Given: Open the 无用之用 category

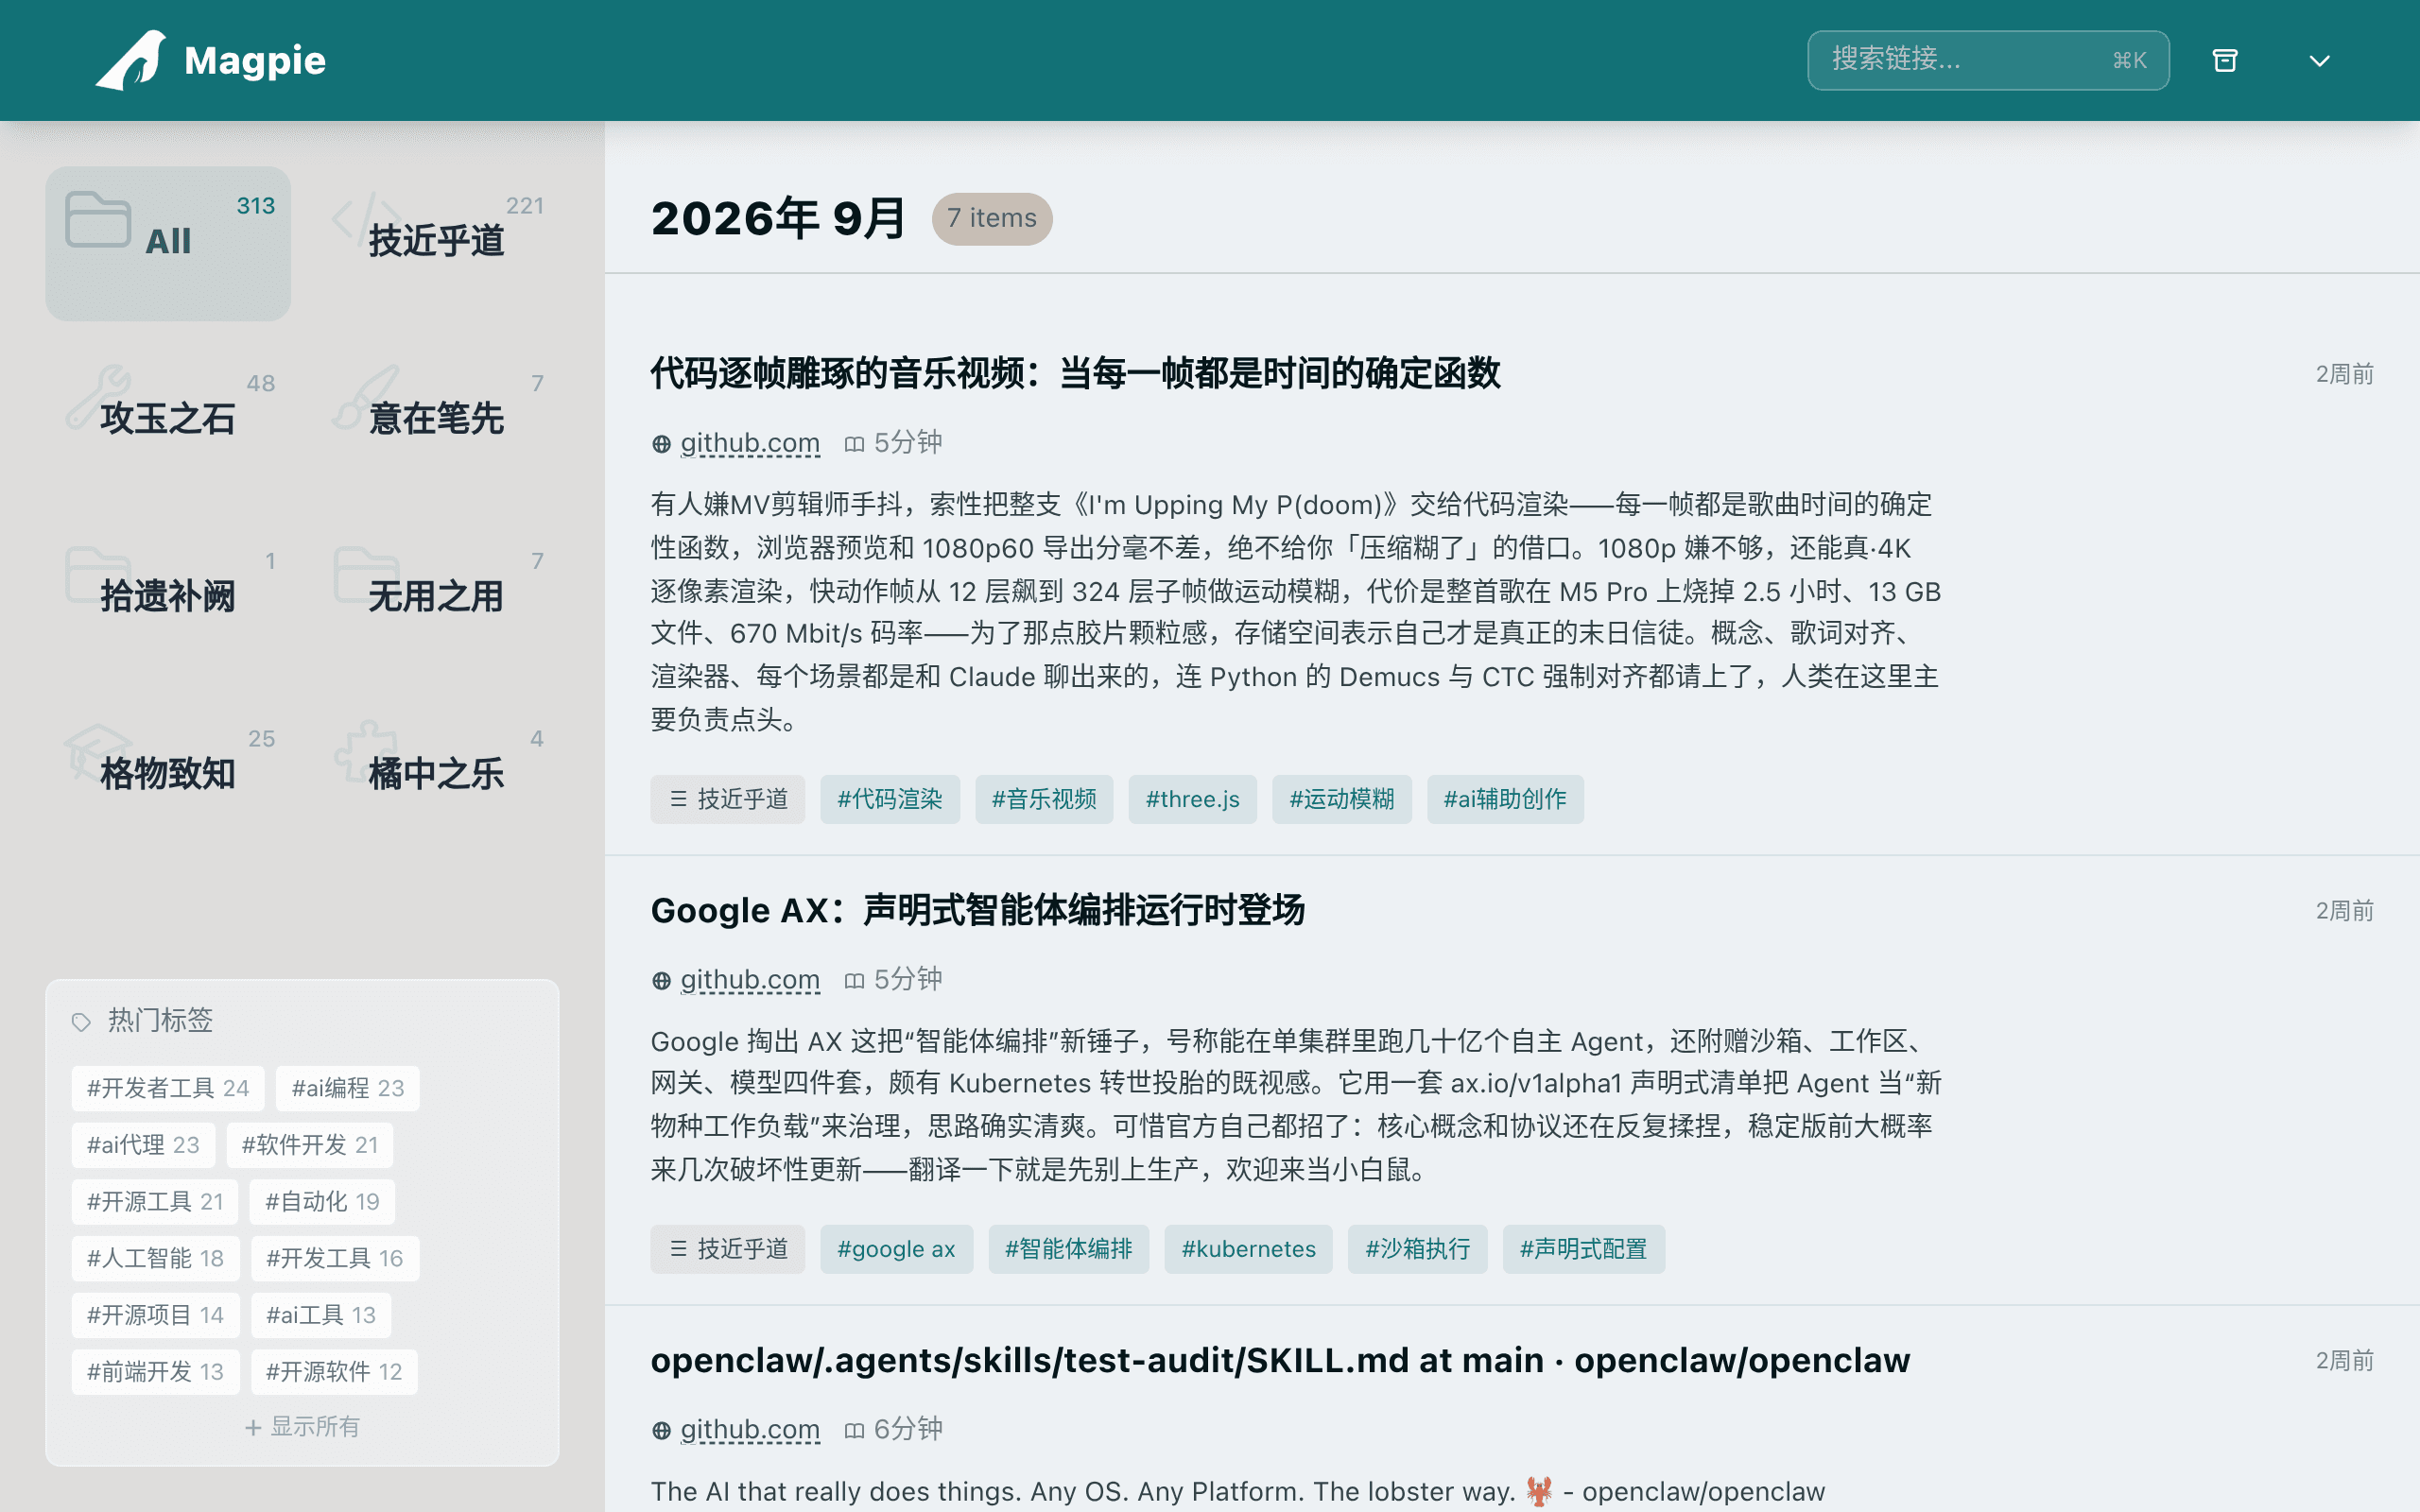Looking at the screenshot, I should point(437,598).
